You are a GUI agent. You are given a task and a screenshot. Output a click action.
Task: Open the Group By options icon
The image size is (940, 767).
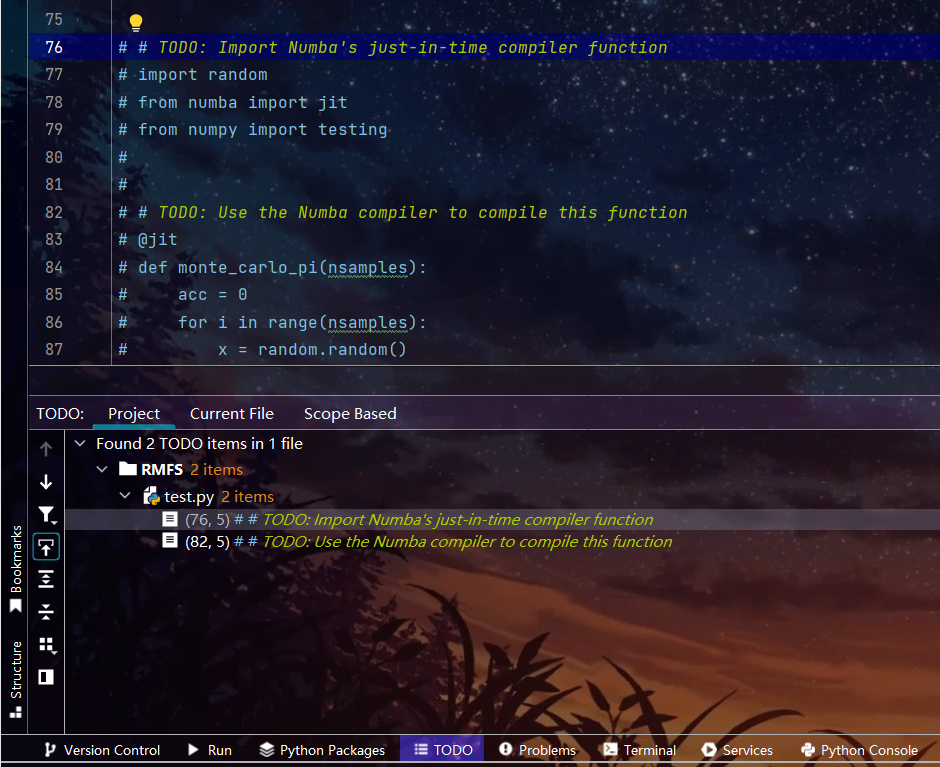click(46, 645)
